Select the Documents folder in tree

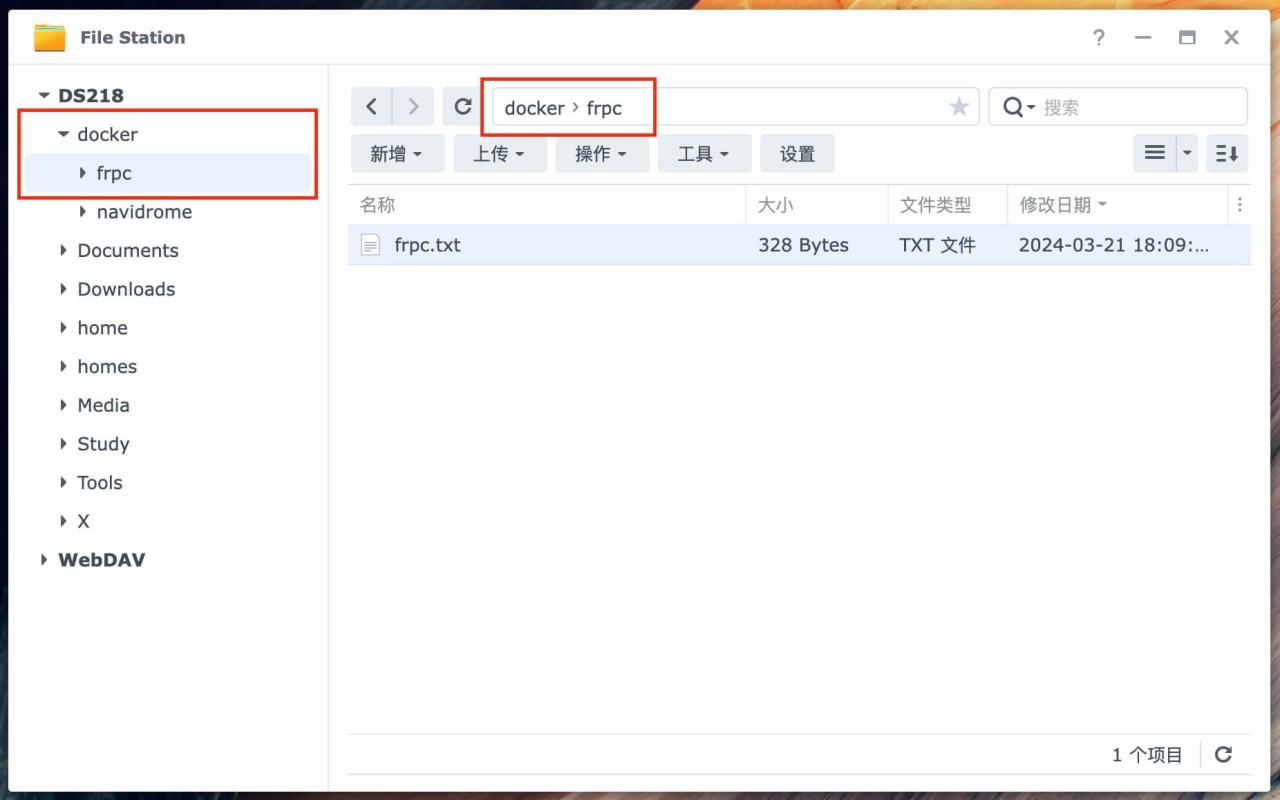pyautogui.click(x=128, y=250)
